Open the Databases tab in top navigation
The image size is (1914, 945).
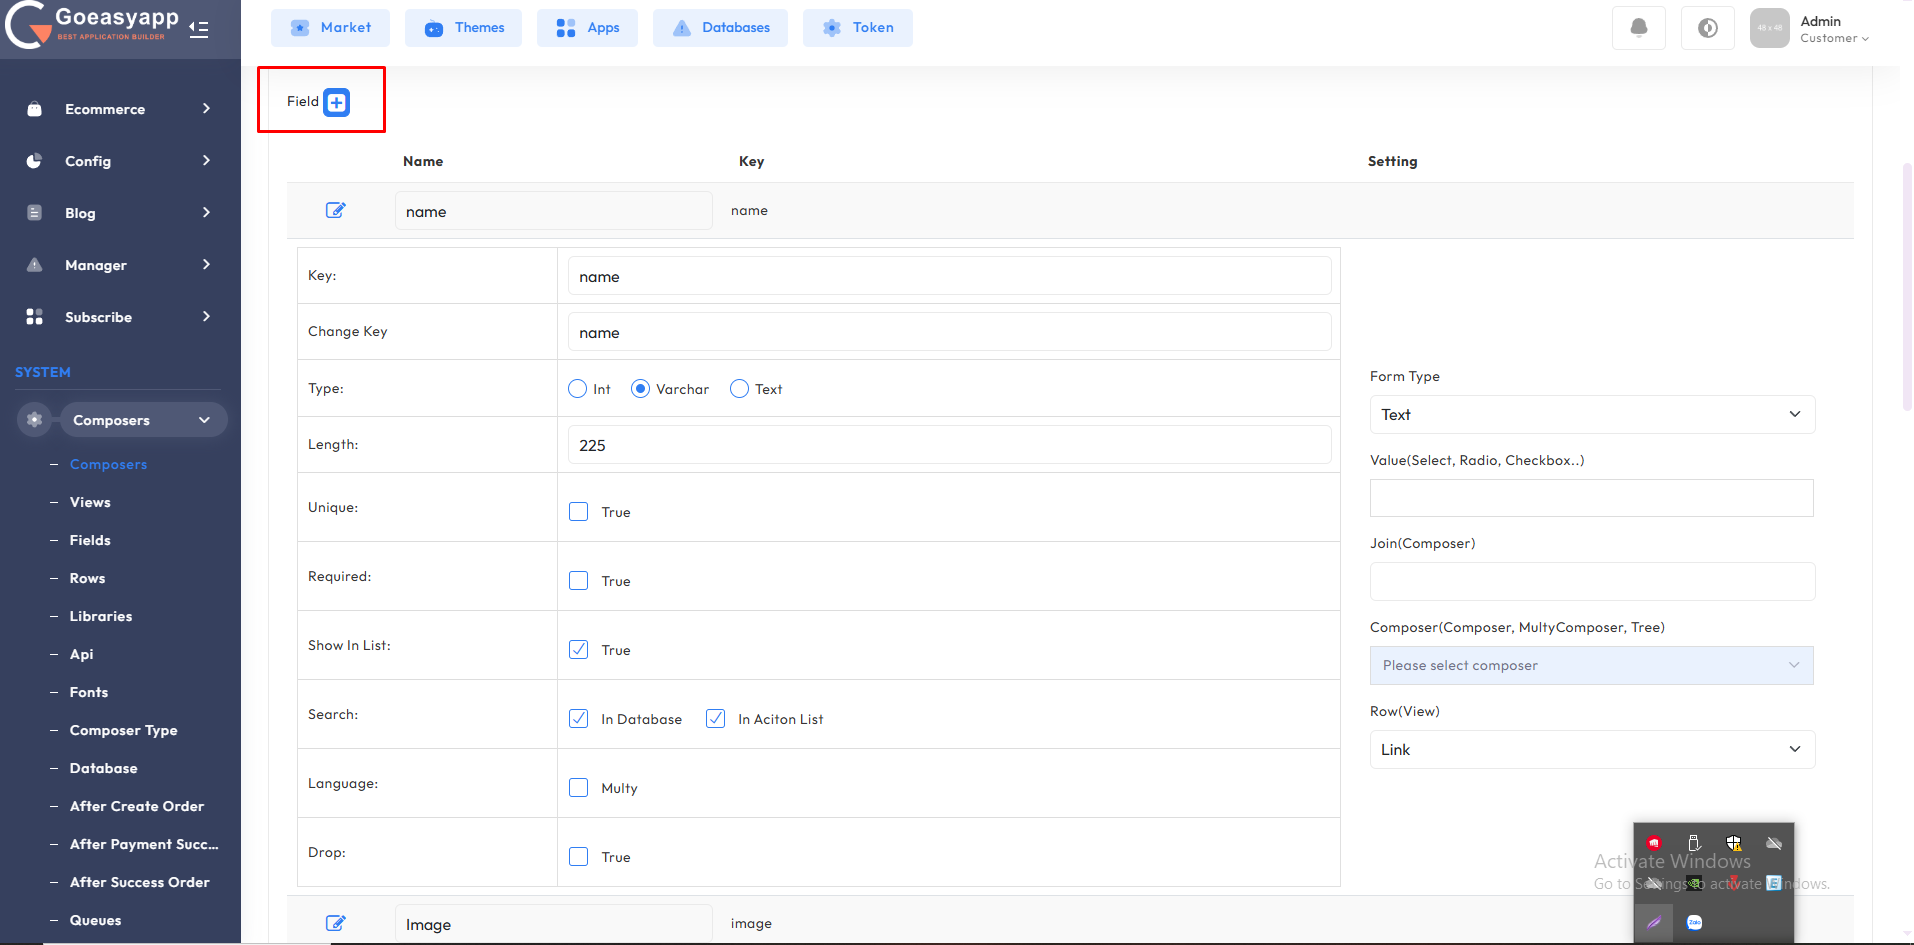(x=720, y=28)
